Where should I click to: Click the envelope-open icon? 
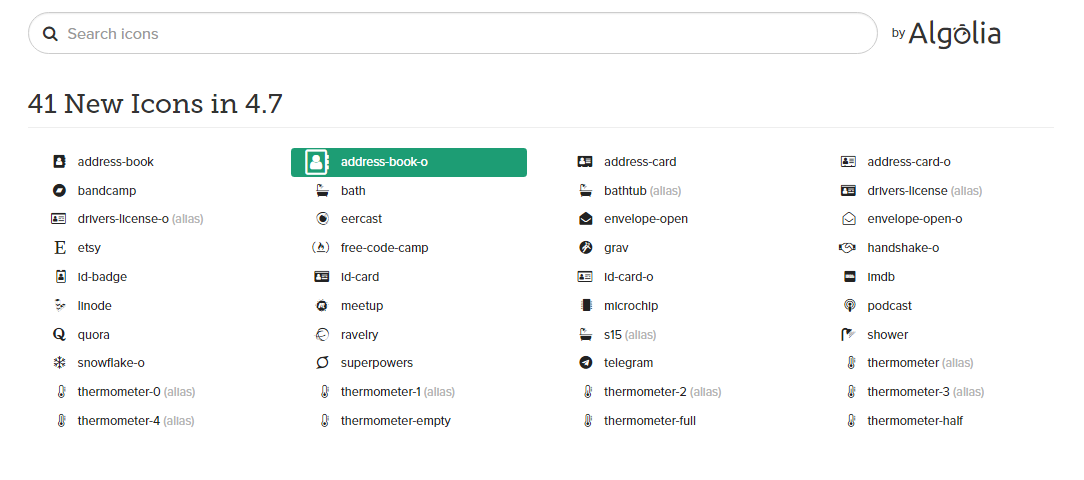pyautogui.click(x=585, y=219)
